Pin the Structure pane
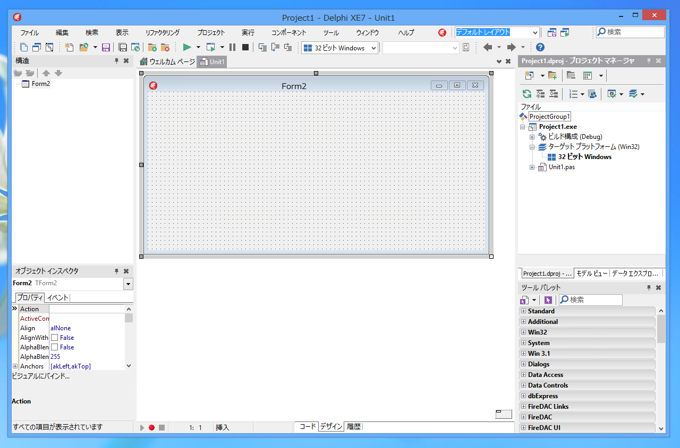Image resolution: width=680 pixels, height=448 pixels. (x=116, y=61)
